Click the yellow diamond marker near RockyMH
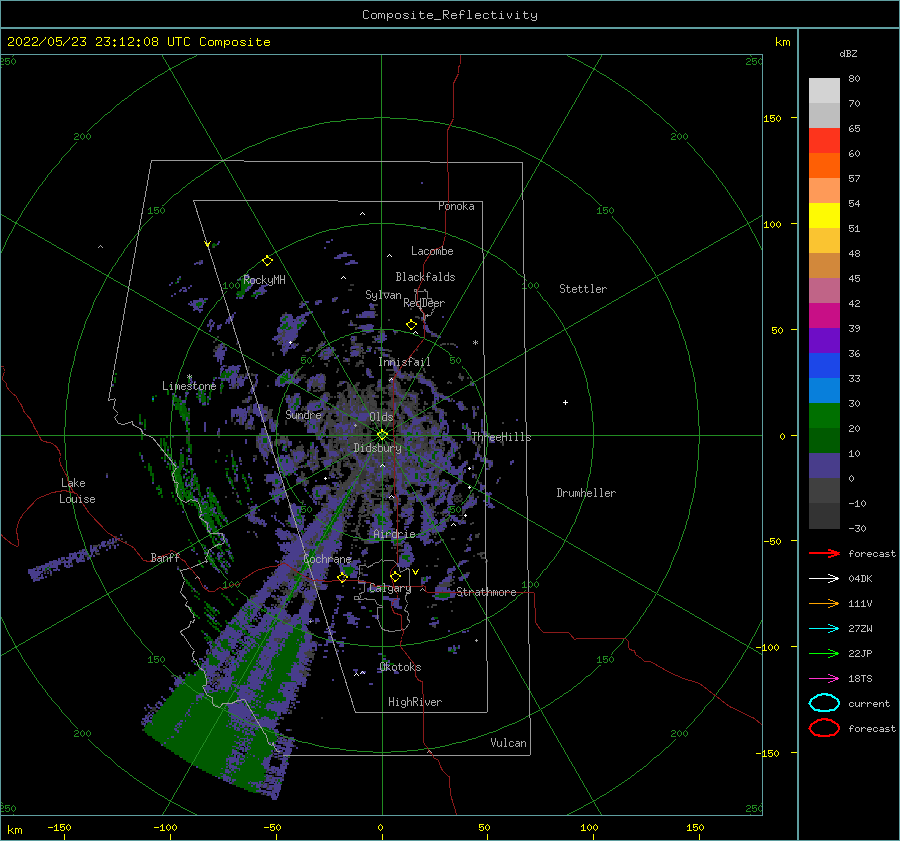Viewport: 900px width, 841px height. tap(267, 261)
